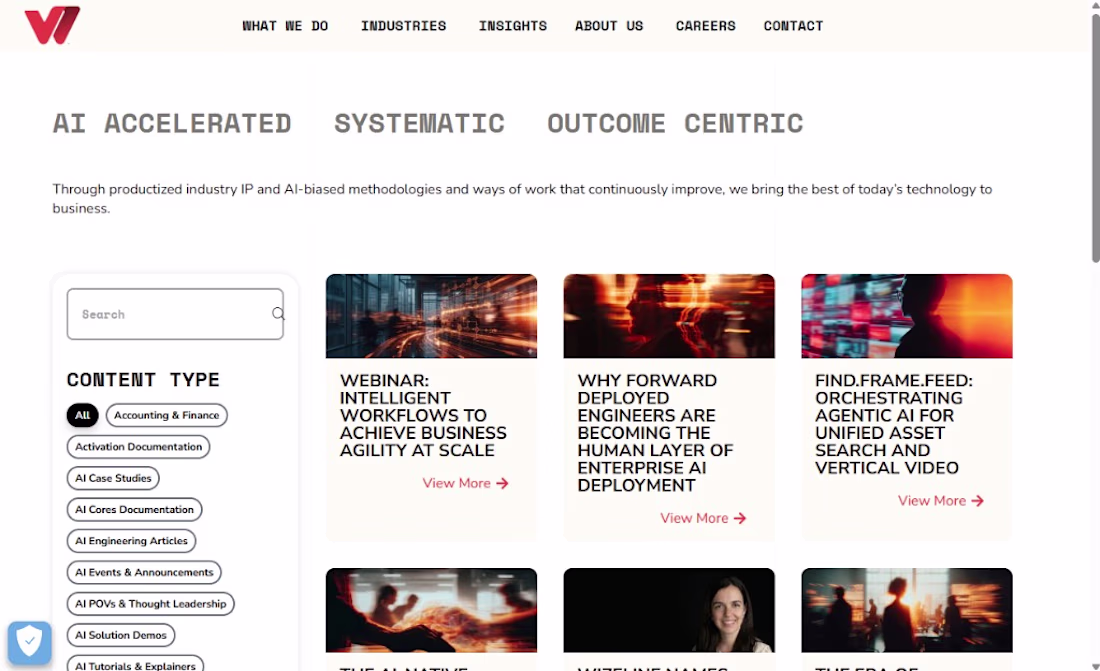Open Why Forward Deployed Engineers article title
The image size is (1100, 671).
click(x=655, y=432)
